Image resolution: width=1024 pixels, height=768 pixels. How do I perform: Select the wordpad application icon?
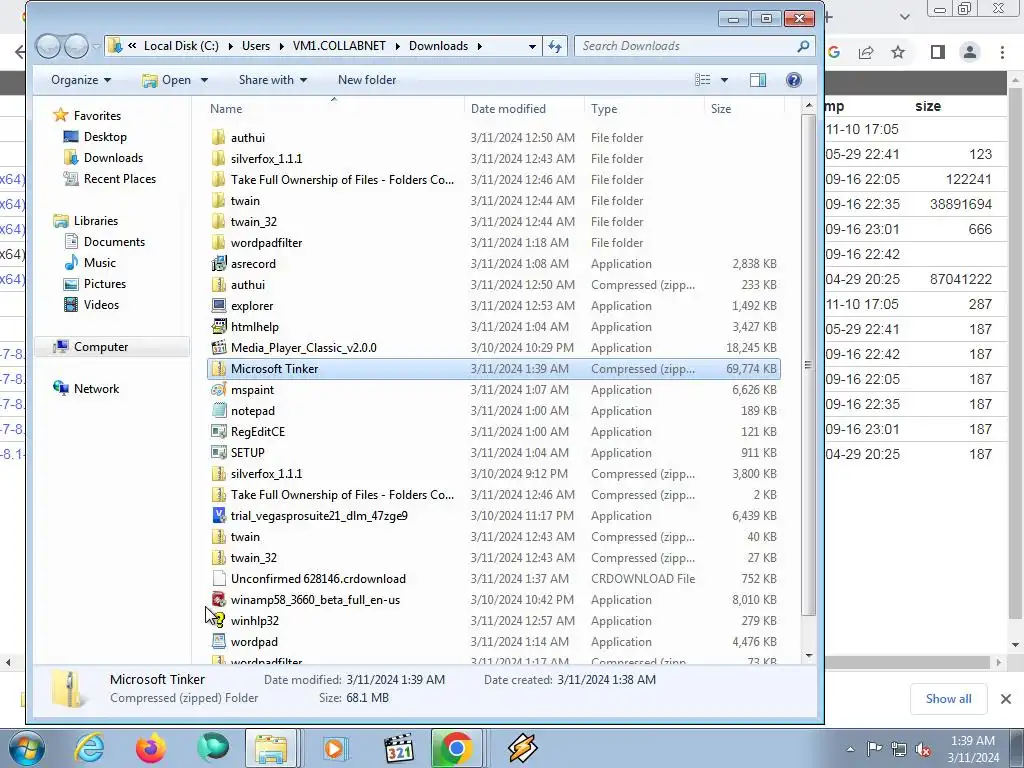(219, 642)
